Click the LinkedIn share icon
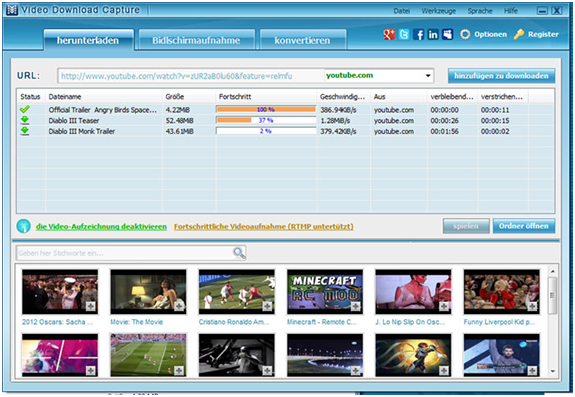Screen dimensions: 575x397 click(x=433, y=34)
